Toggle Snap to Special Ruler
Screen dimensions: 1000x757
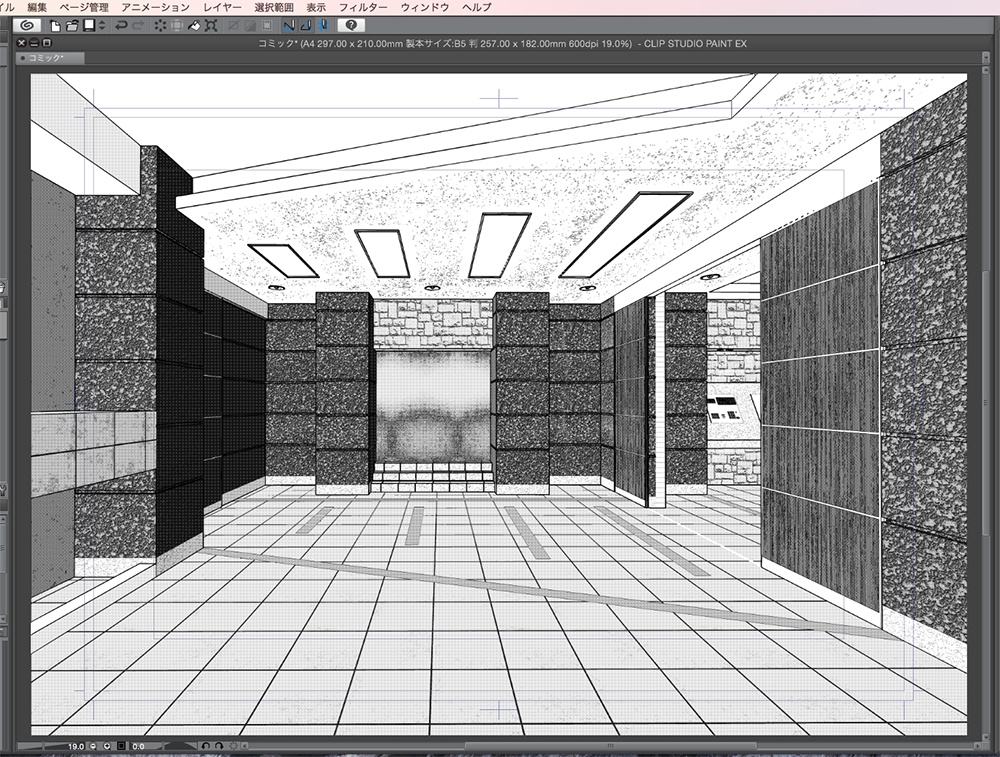tap(306, 26)
